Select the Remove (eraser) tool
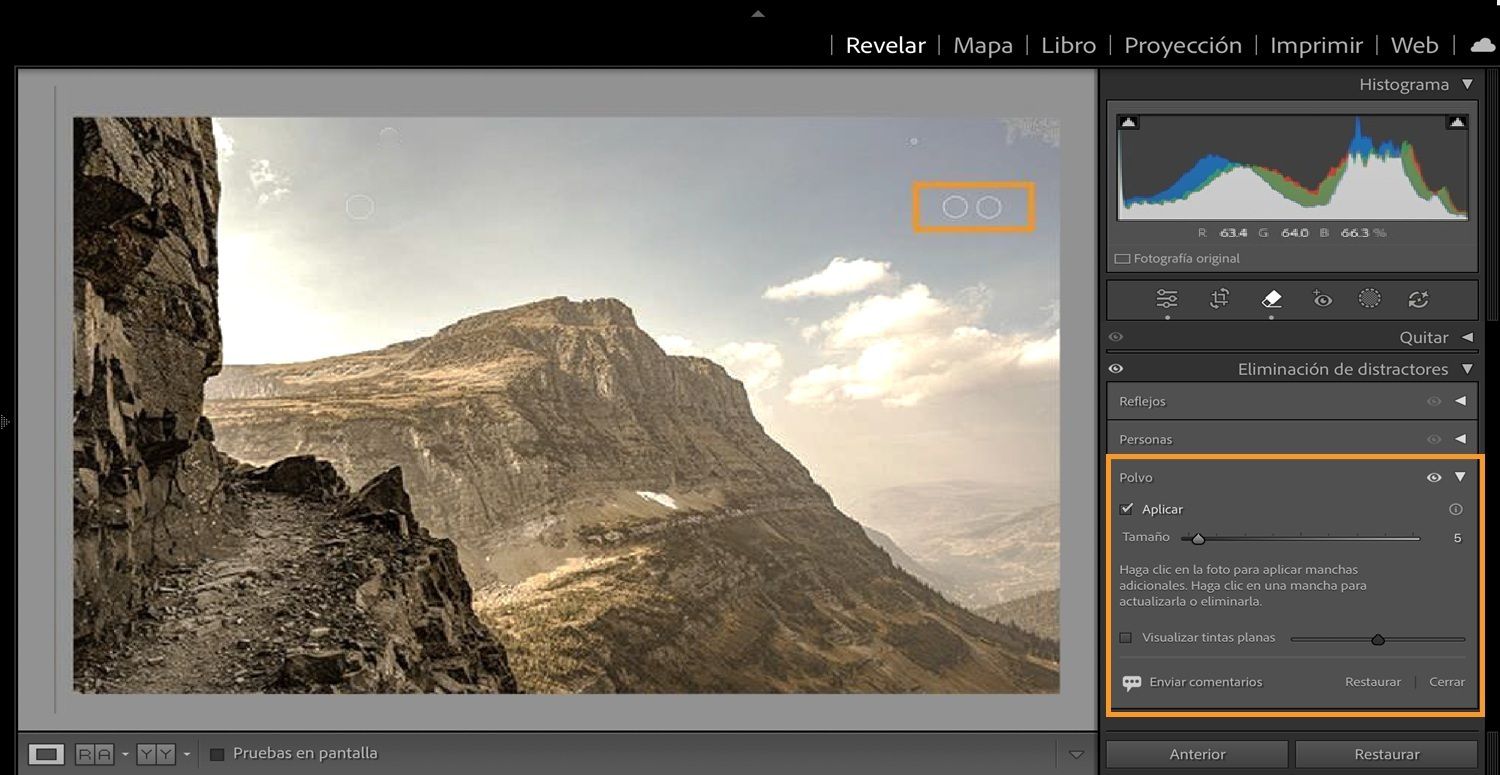This screenshot has width=1500, height=775. 1271,298
